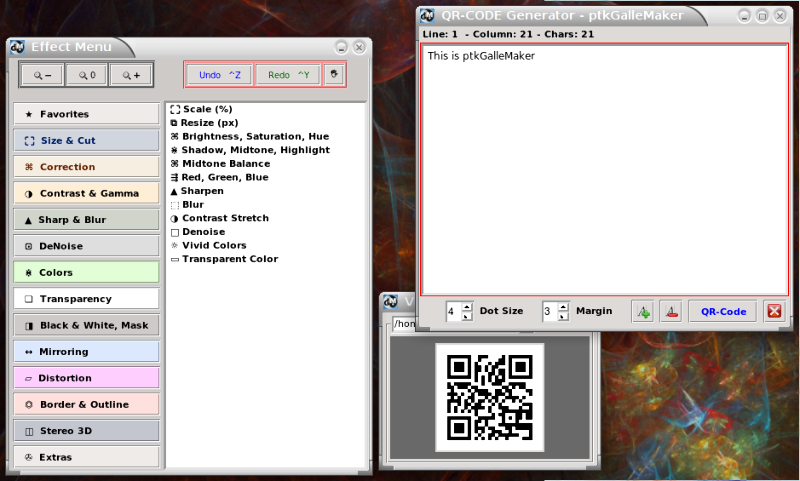This screenshot has height=481, width=800.
Task: Open the Mirroring category
Action: point(86,351)
